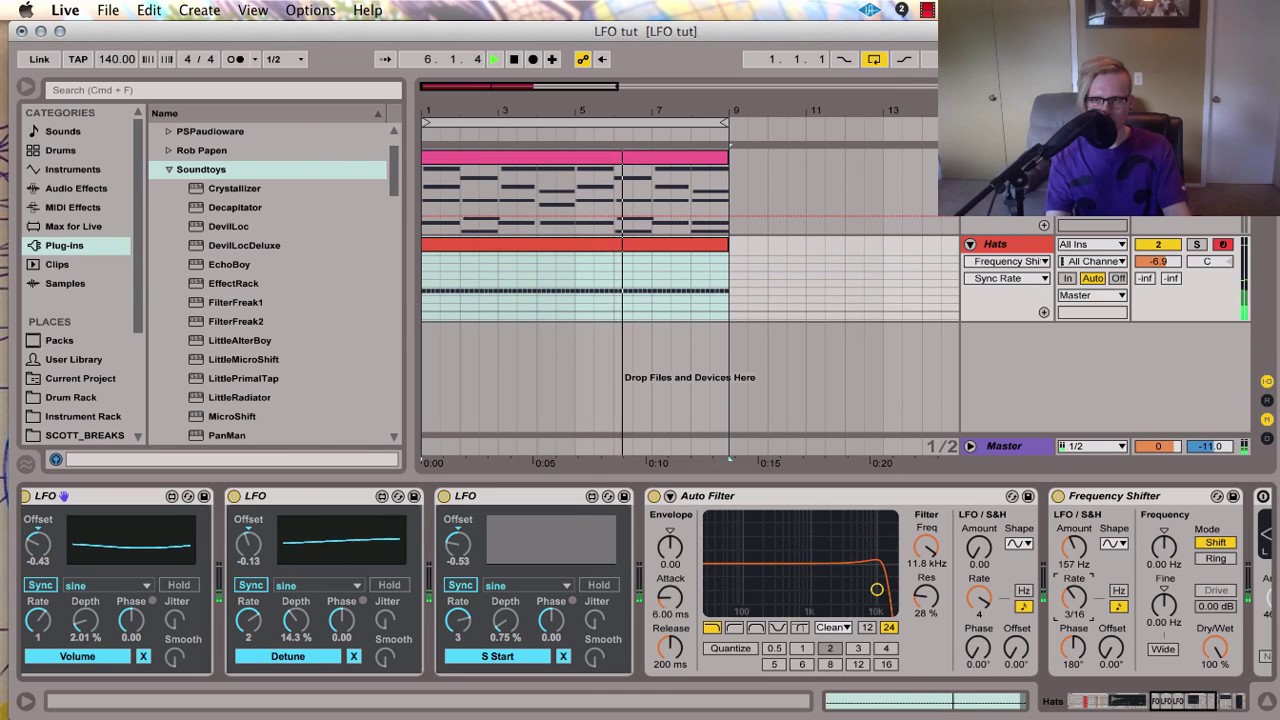Open the Apple menu
The height and width of the screenshot is (720, 1280).
coord(25,10)
